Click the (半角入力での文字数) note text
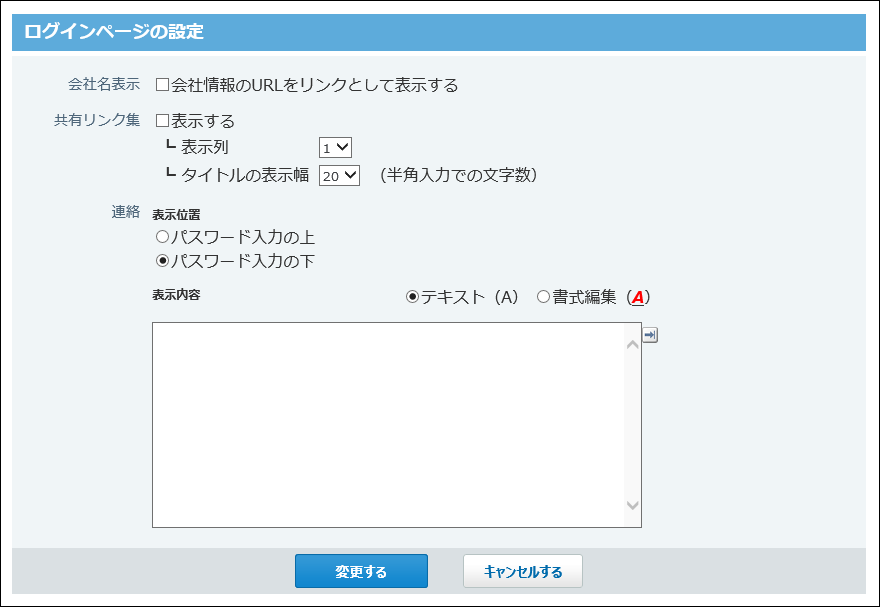The width and height of the screenshot is (880, 607). [x=459, y=175]
